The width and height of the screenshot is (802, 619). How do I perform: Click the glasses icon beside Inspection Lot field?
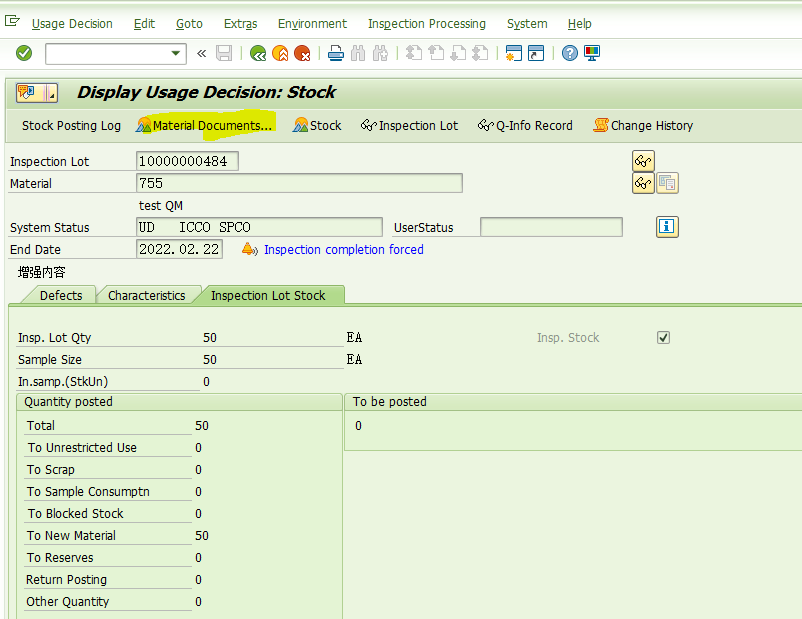click(643, 161)
